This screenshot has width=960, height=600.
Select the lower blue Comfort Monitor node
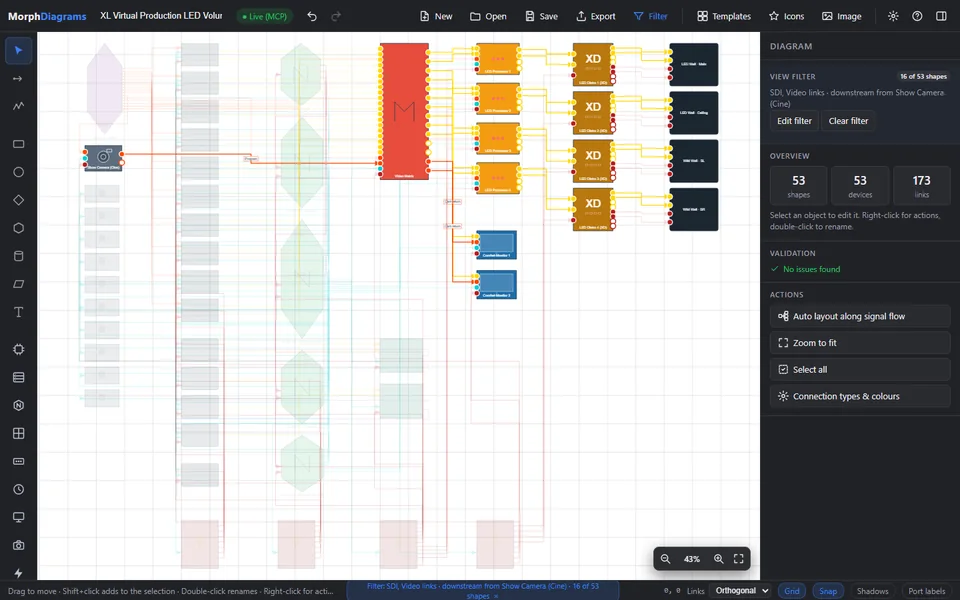[497, 285]
